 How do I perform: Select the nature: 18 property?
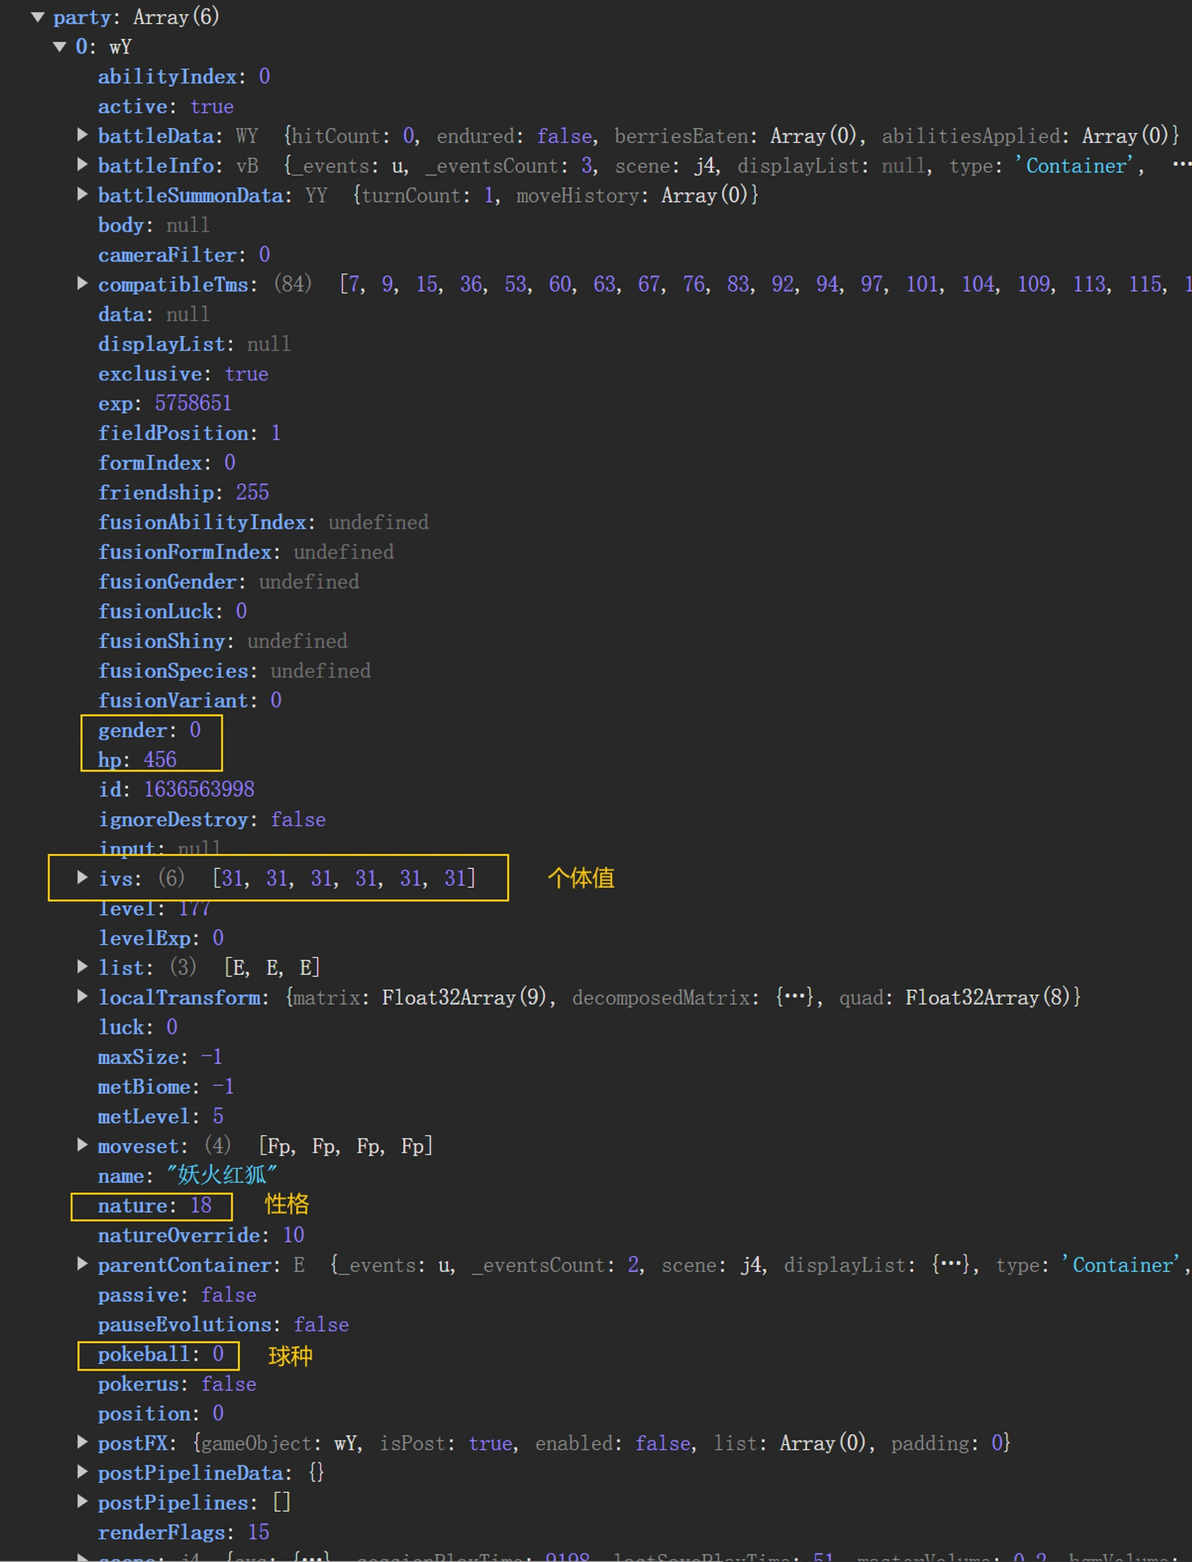[154, 1206]
